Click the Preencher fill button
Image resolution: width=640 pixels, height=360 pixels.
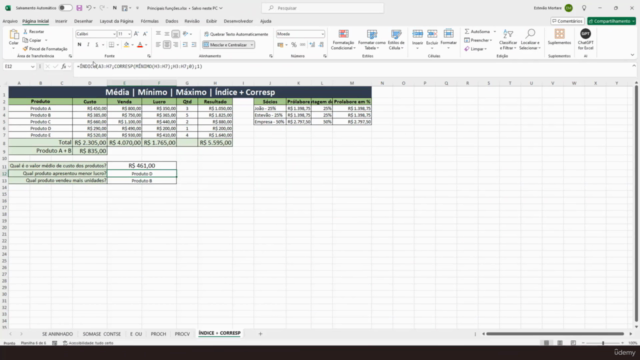tap(478, 40)
